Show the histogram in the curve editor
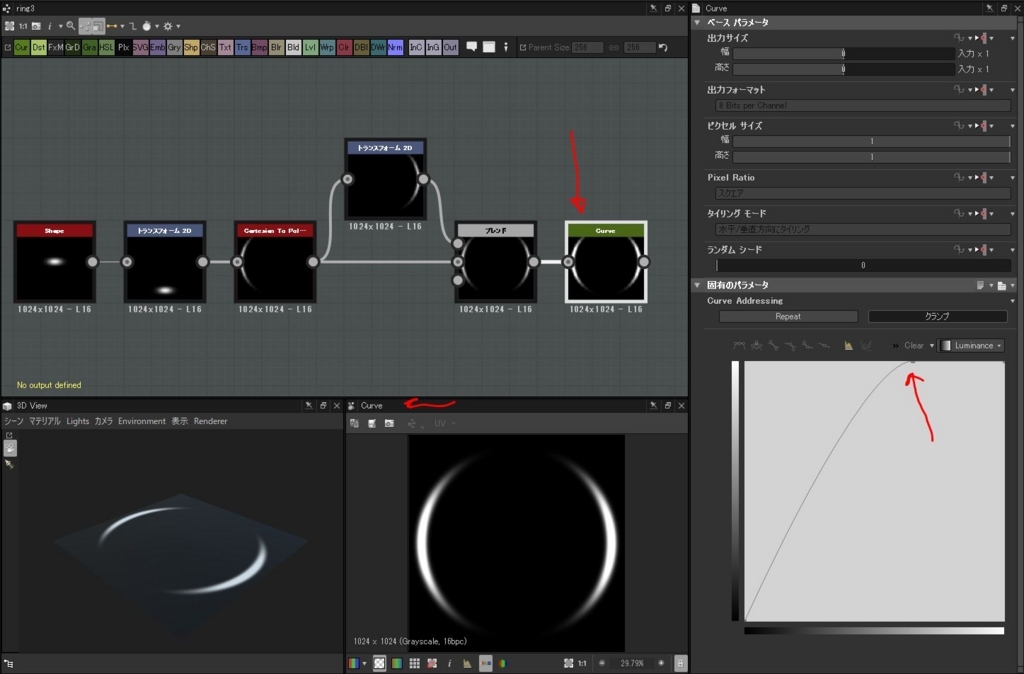The image size is (1024, 674). coord(848,345)
